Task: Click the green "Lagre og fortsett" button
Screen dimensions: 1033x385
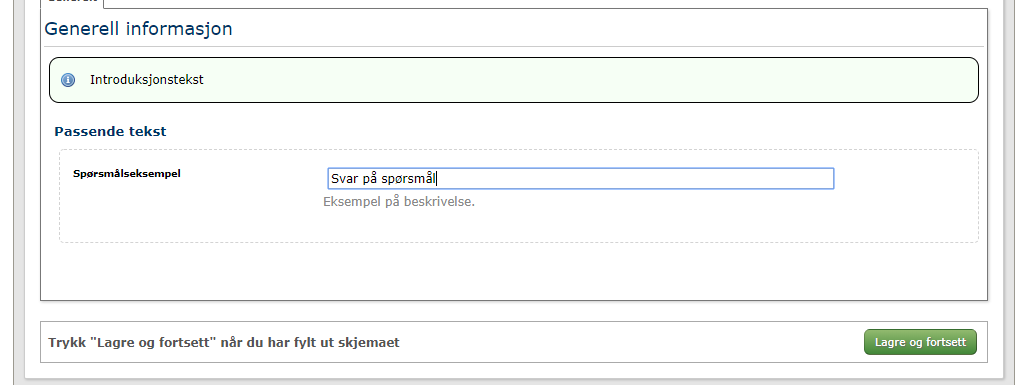Action: (920, 342)
